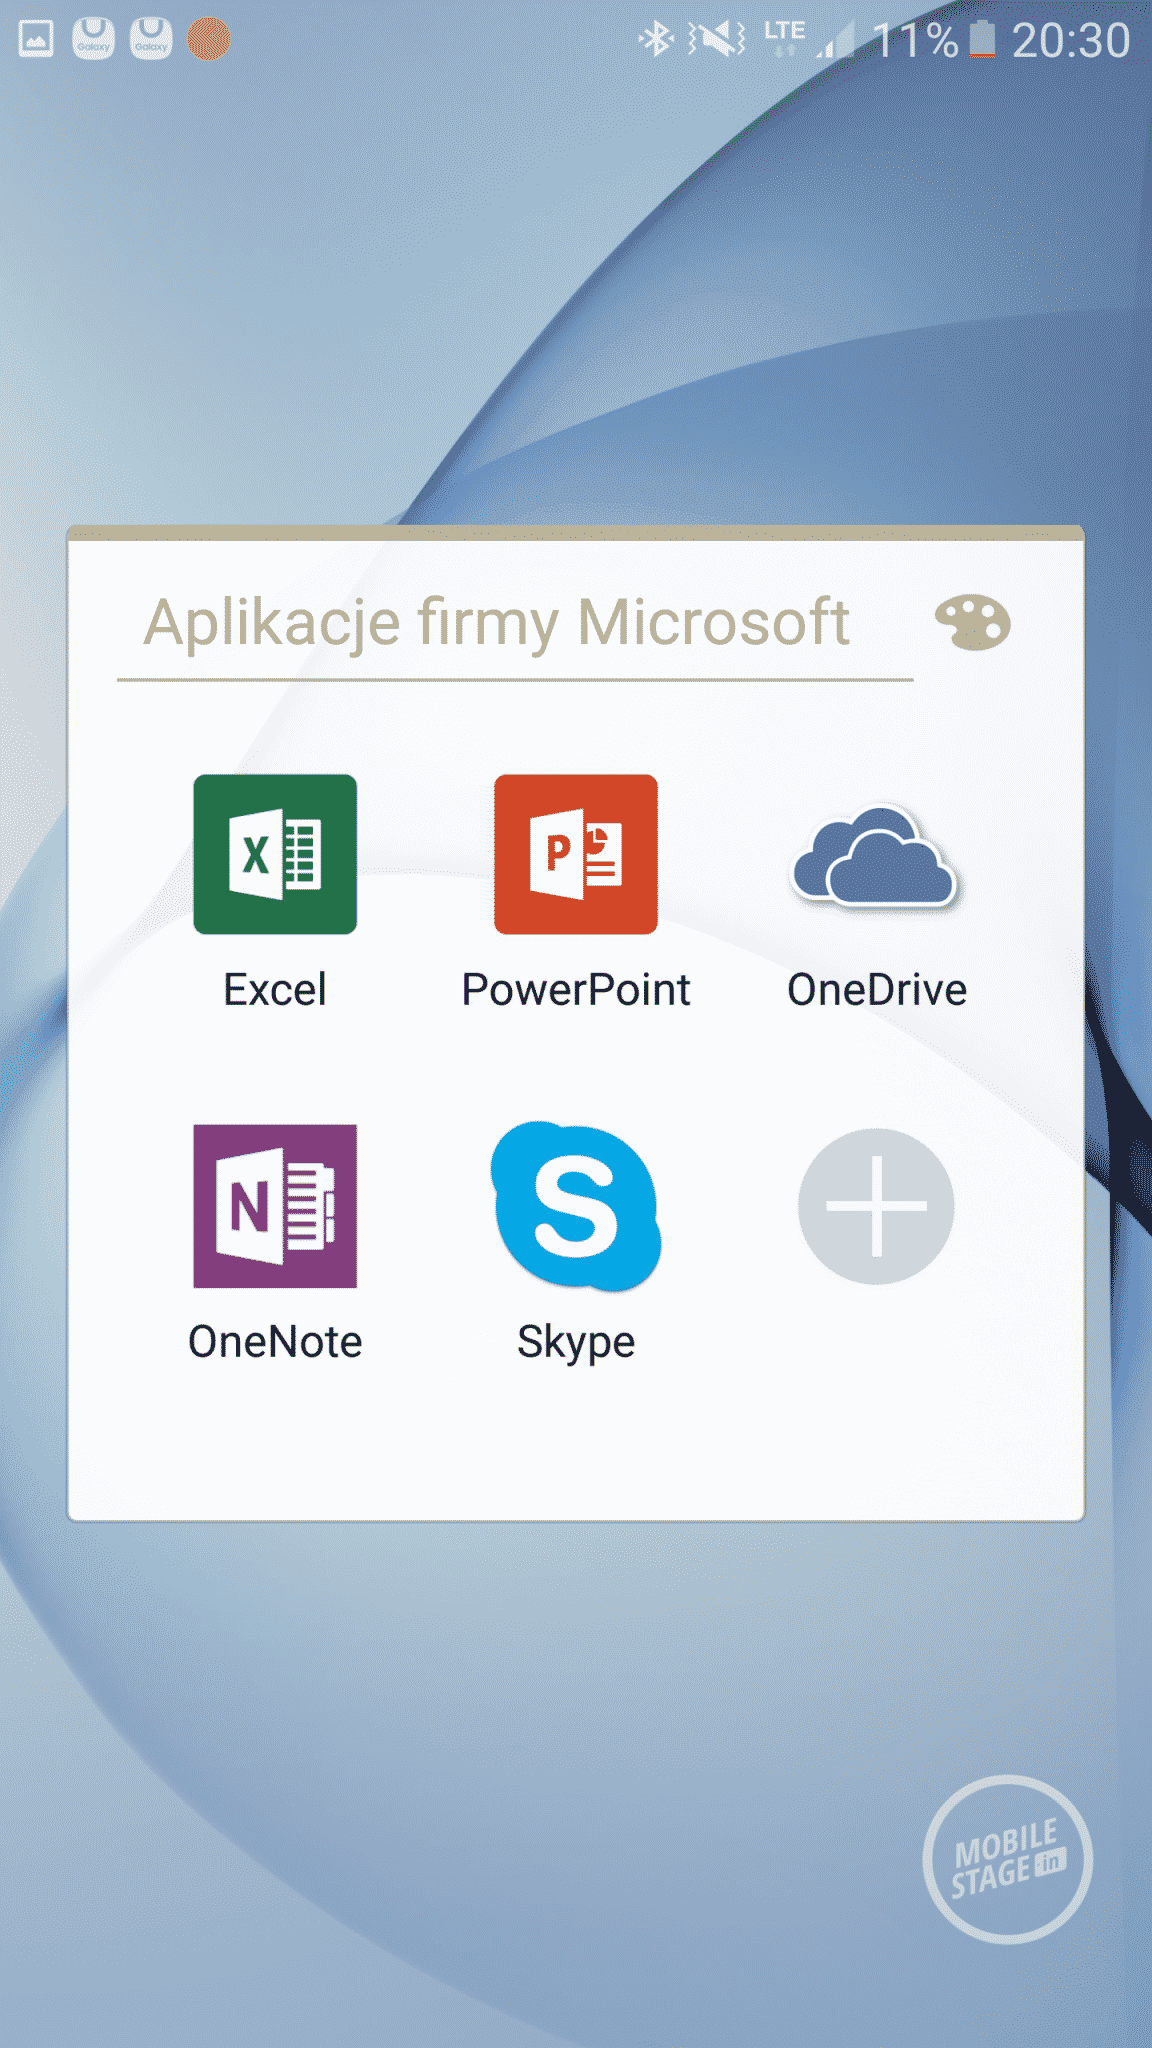Open the Excel app icon

(275, 854)
